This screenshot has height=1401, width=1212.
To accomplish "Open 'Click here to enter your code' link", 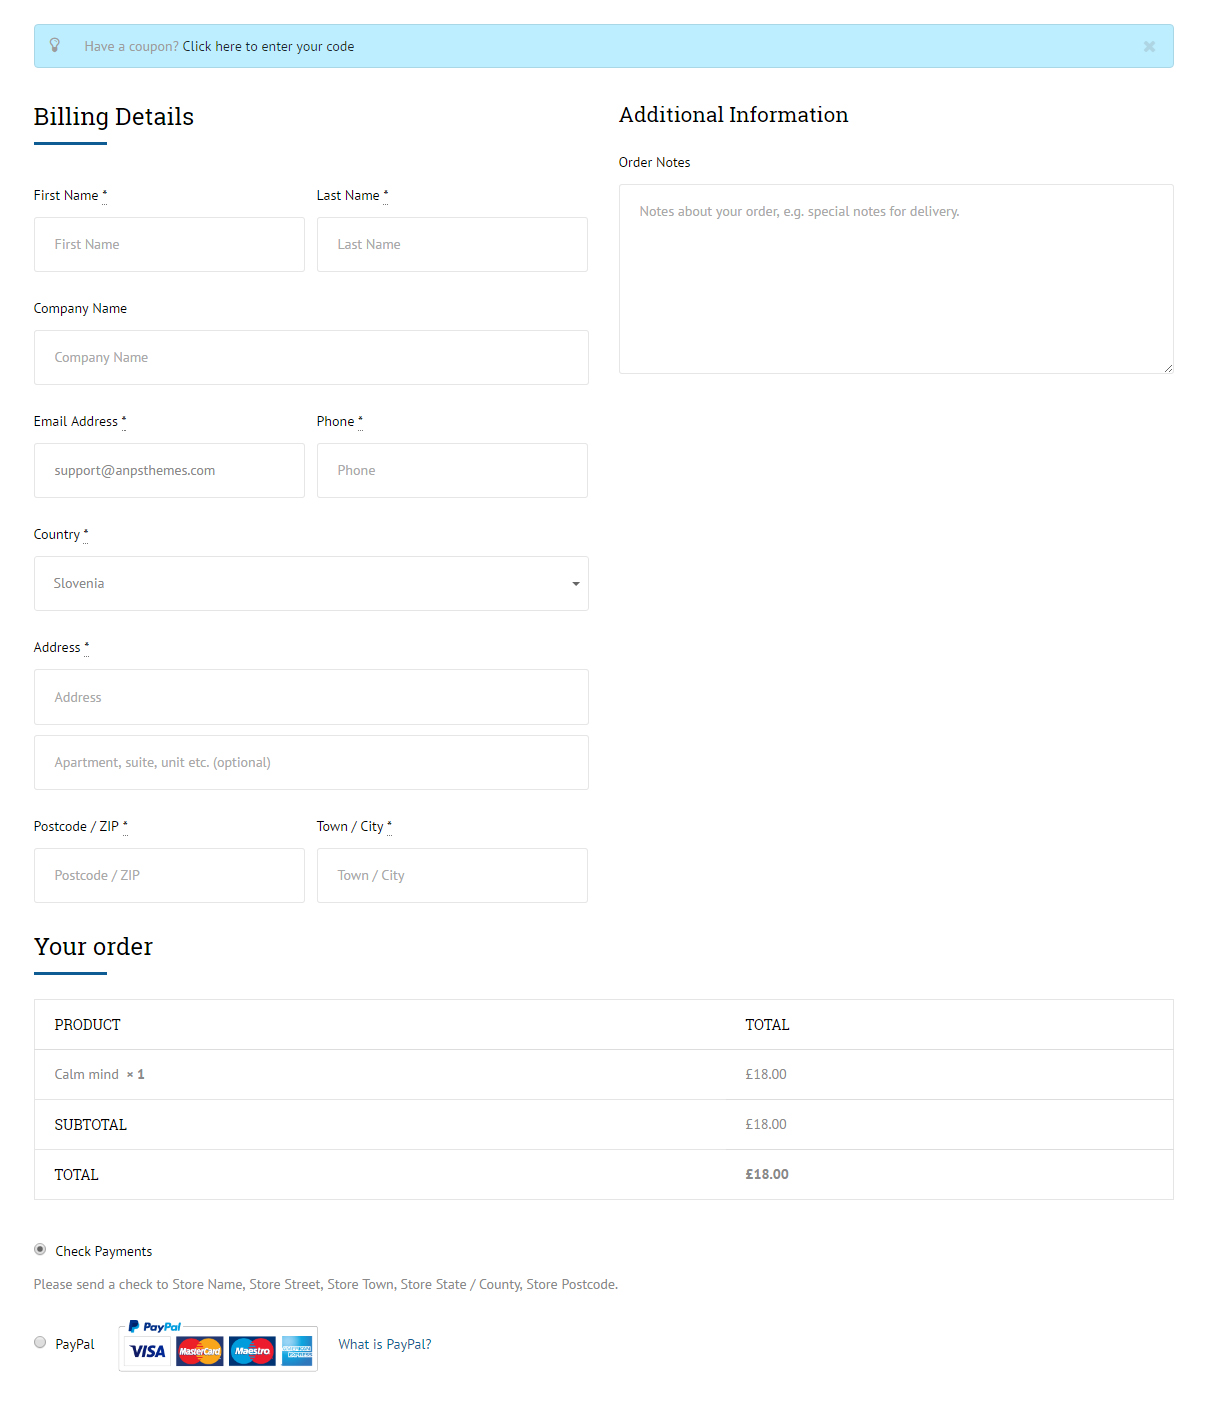I will (268, 46).
